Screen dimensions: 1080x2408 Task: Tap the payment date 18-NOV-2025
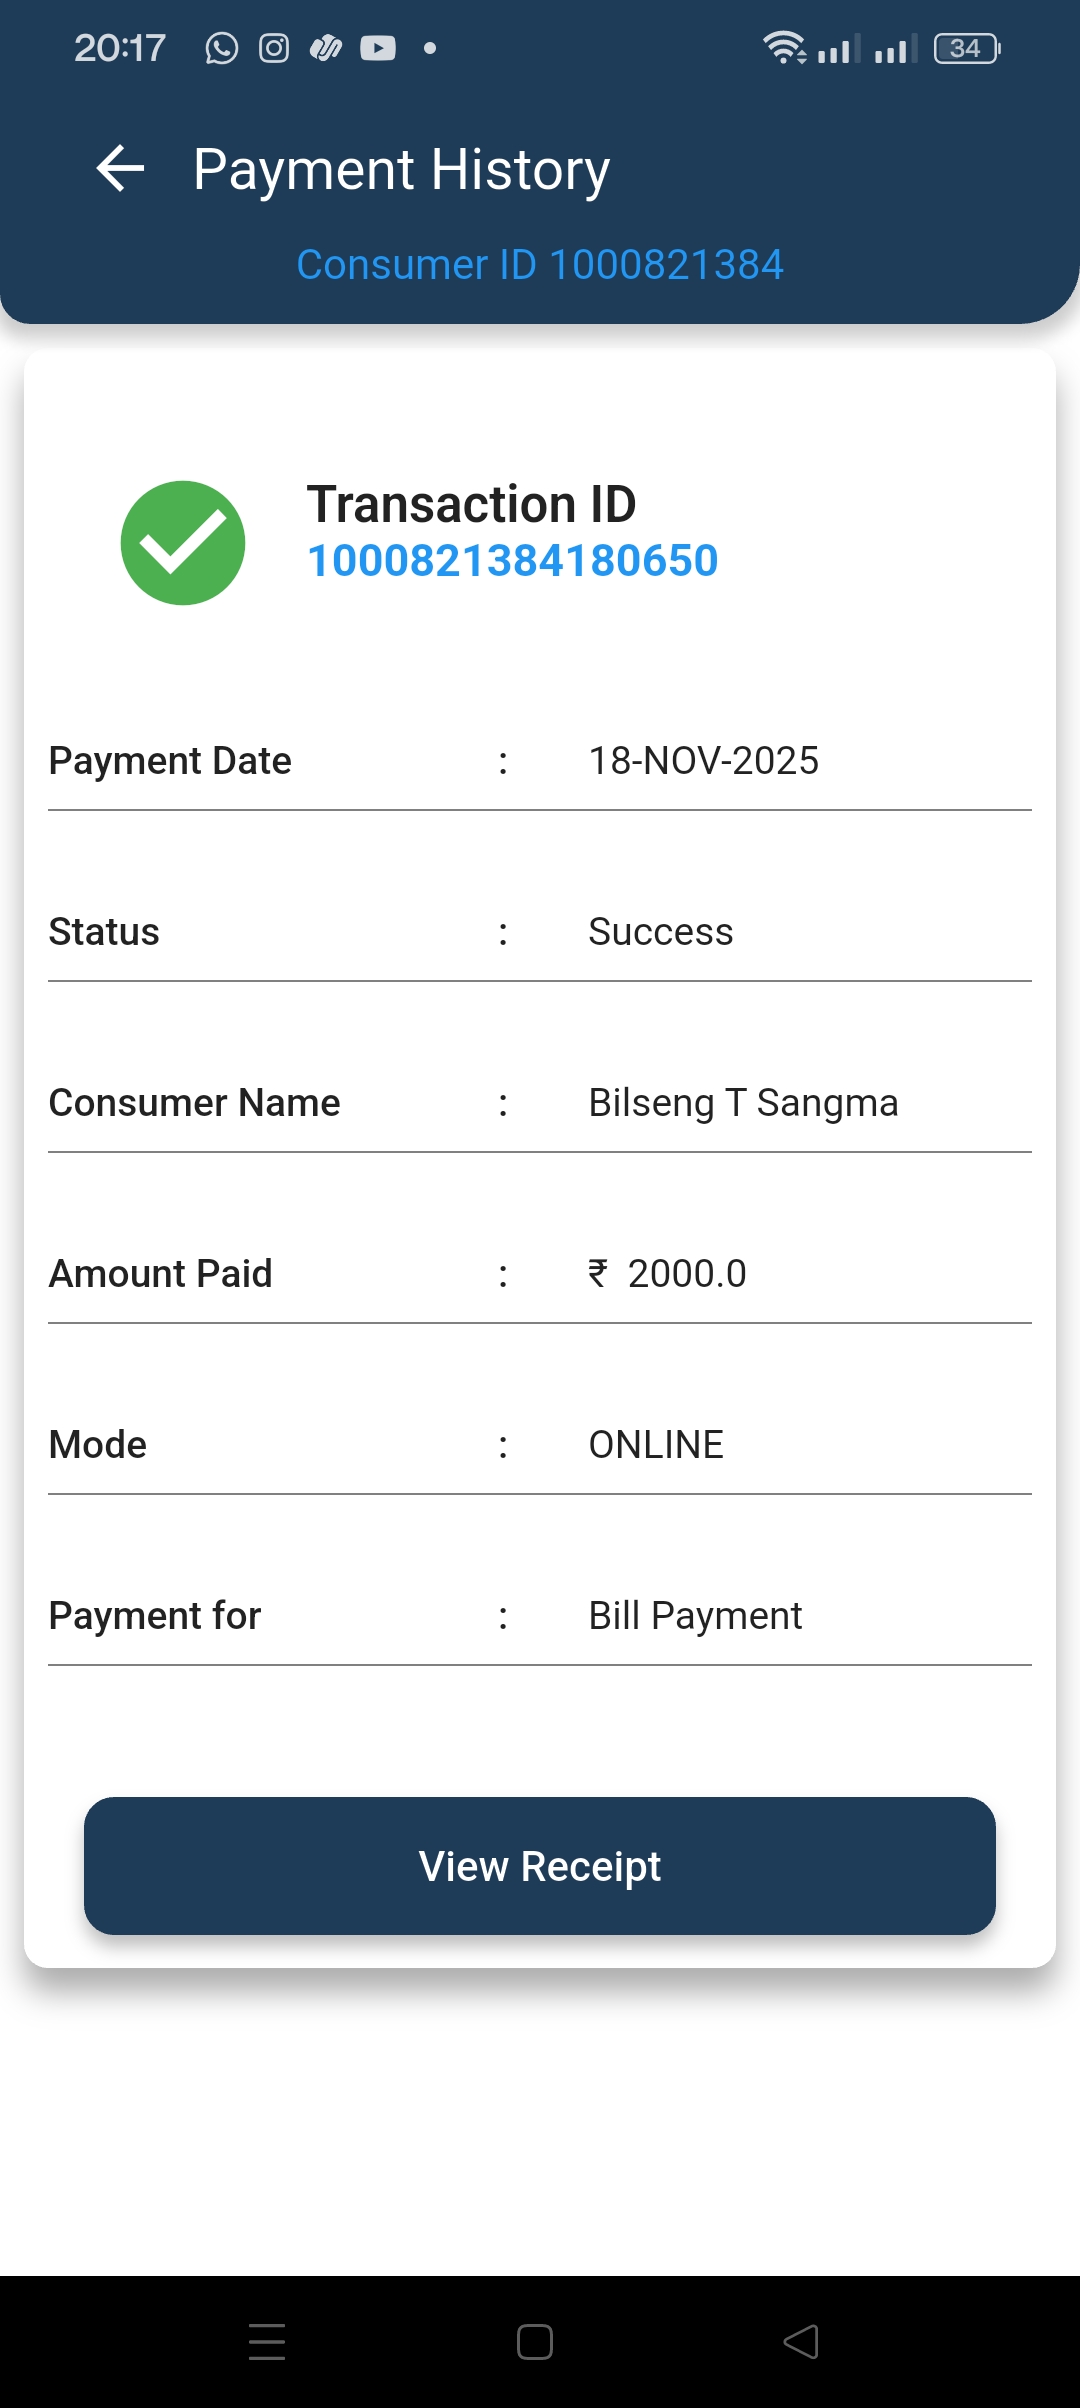[703, 761]
